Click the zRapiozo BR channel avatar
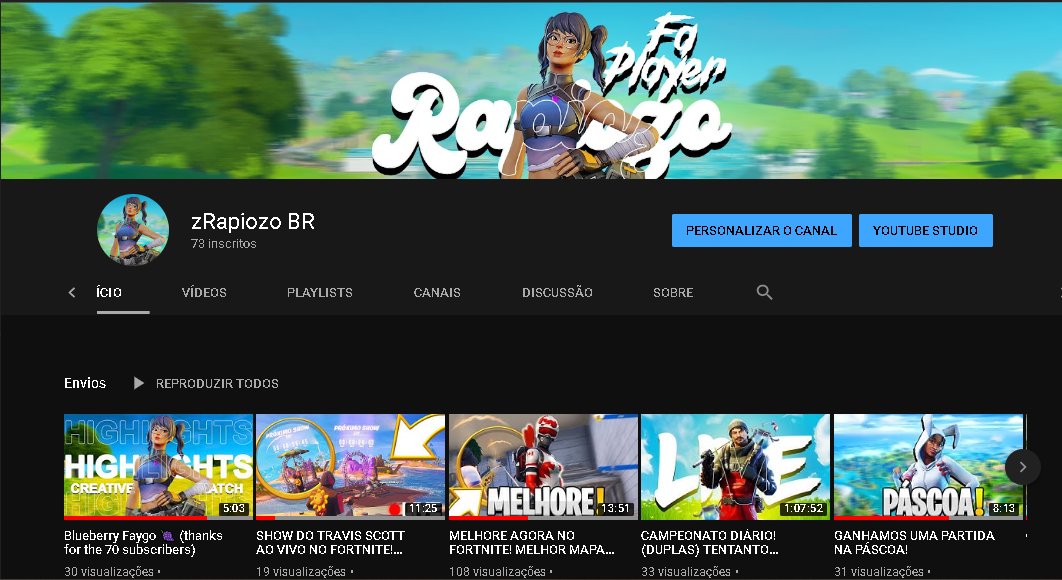The width and height of the screenshot is (1062, 580). click(x=133, y=229)
